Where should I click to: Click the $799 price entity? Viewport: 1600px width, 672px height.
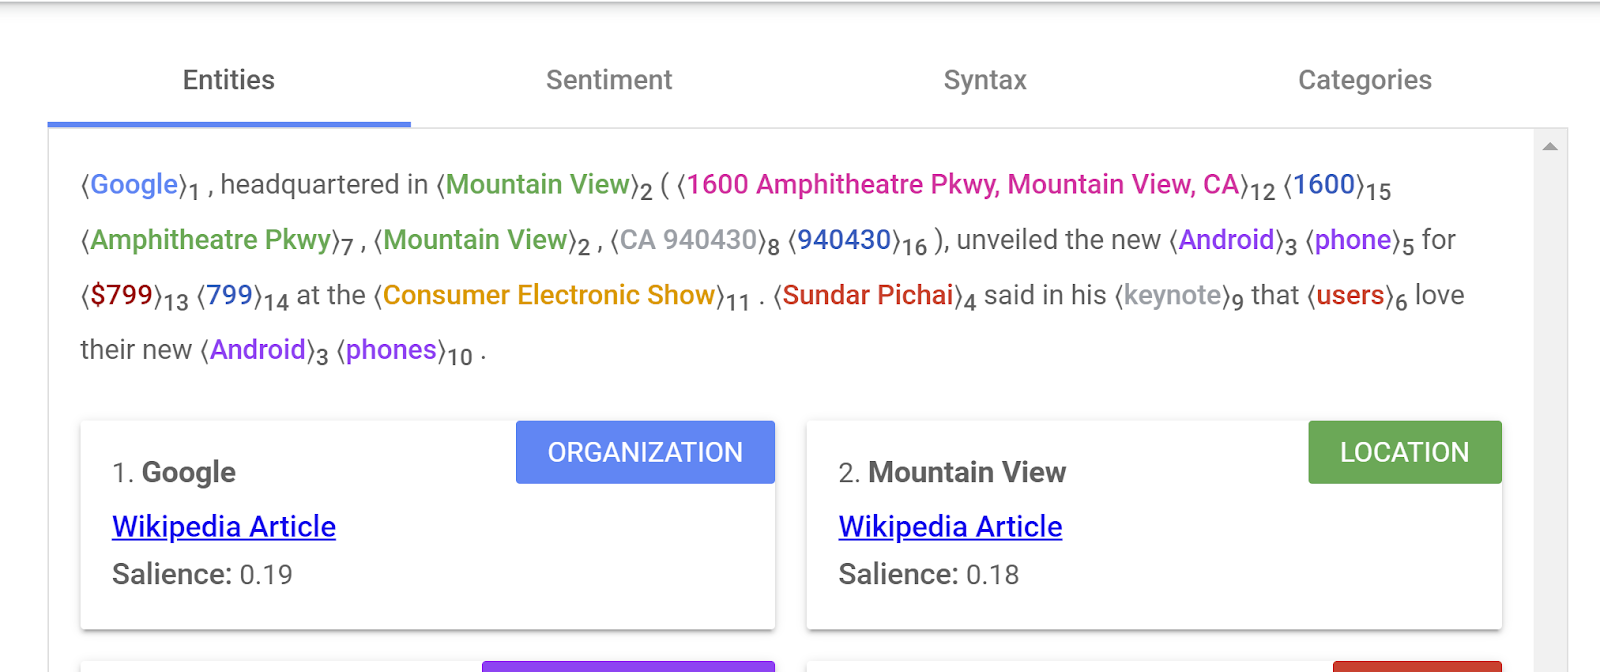(x=121, y=296)
